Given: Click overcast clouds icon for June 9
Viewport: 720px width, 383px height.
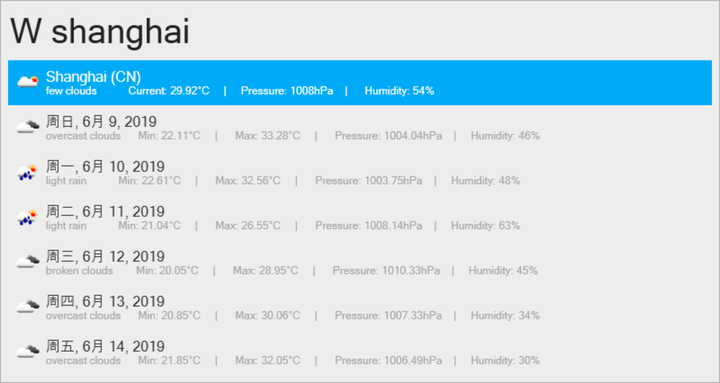Looking at the screenshot, I should (28, 126).
